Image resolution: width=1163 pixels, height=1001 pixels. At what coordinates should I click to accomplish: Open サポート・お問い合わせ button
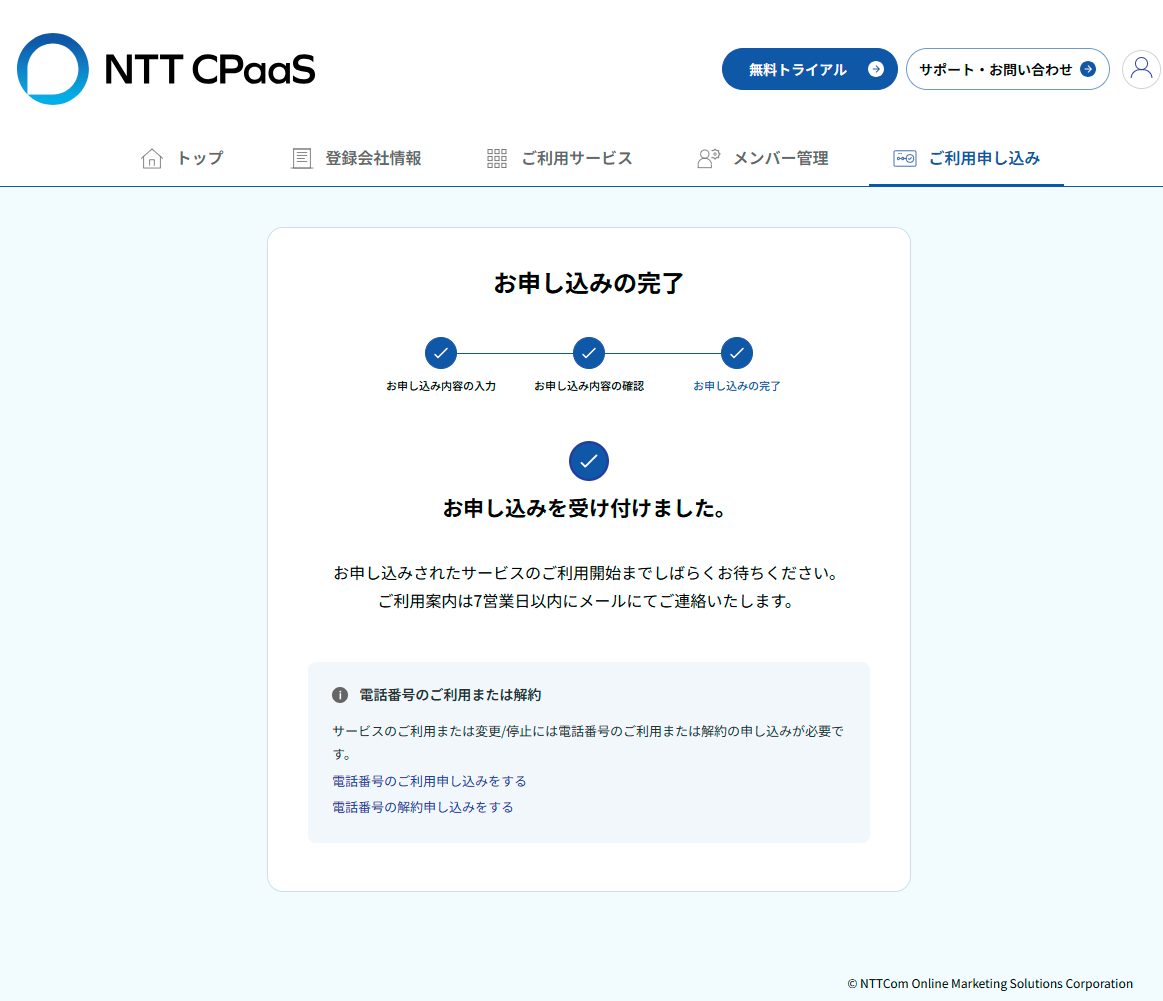click(x=1007, y=70)
